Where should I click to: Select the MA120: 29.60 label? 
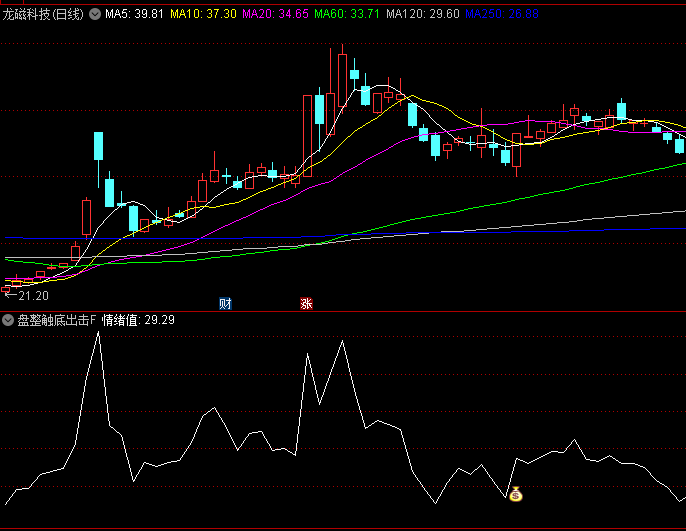point(423,14)
